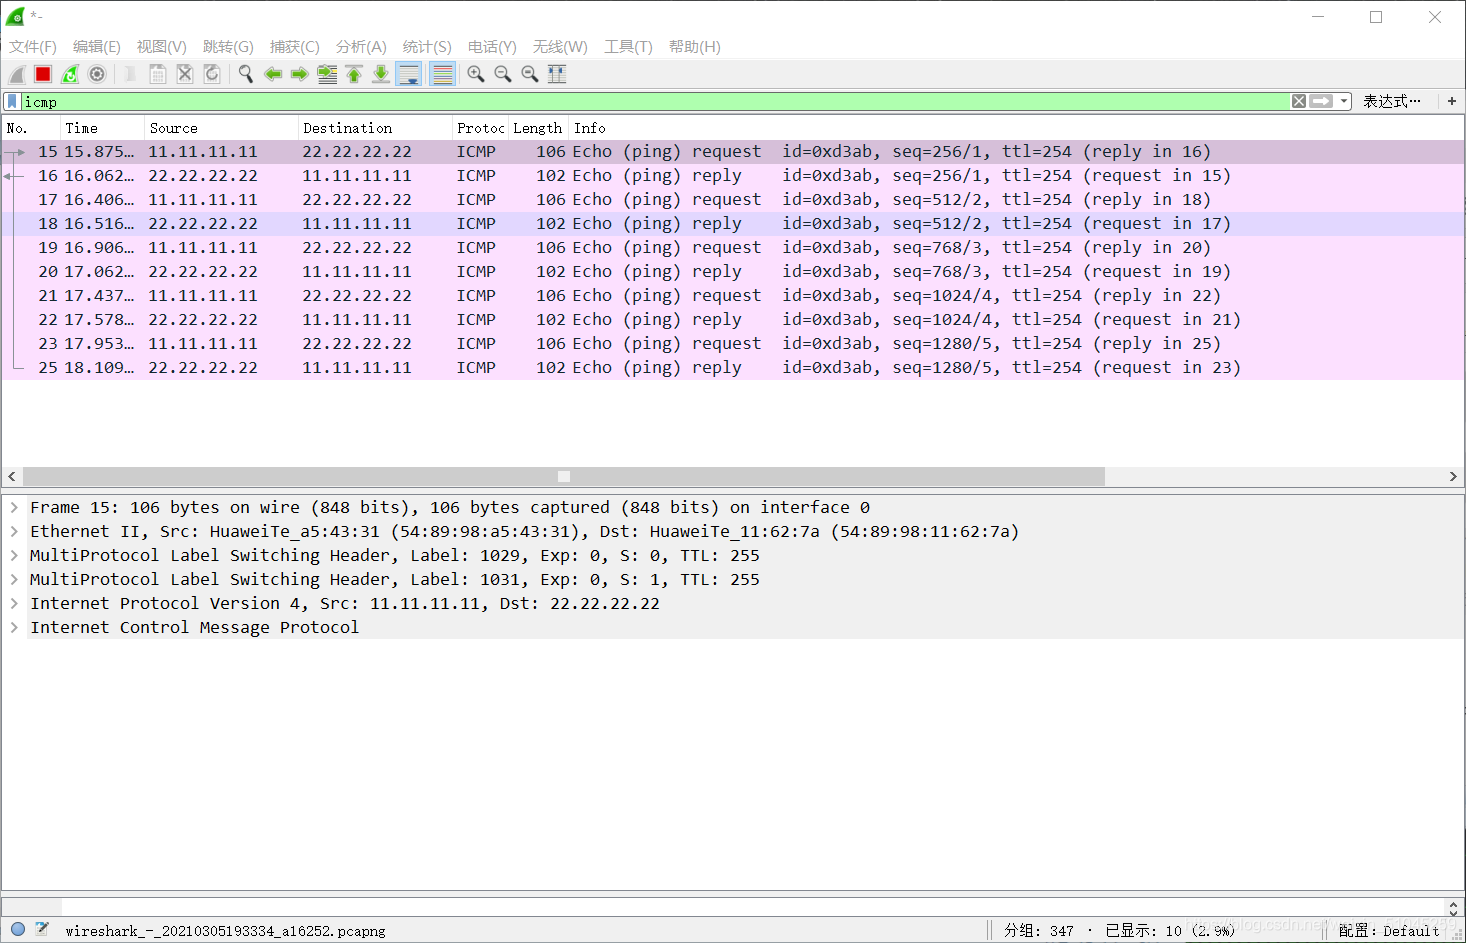Viewport: 1466px width, 943px height.
Task: Select packet 25 echo reply row
Action: pos(733,368)
